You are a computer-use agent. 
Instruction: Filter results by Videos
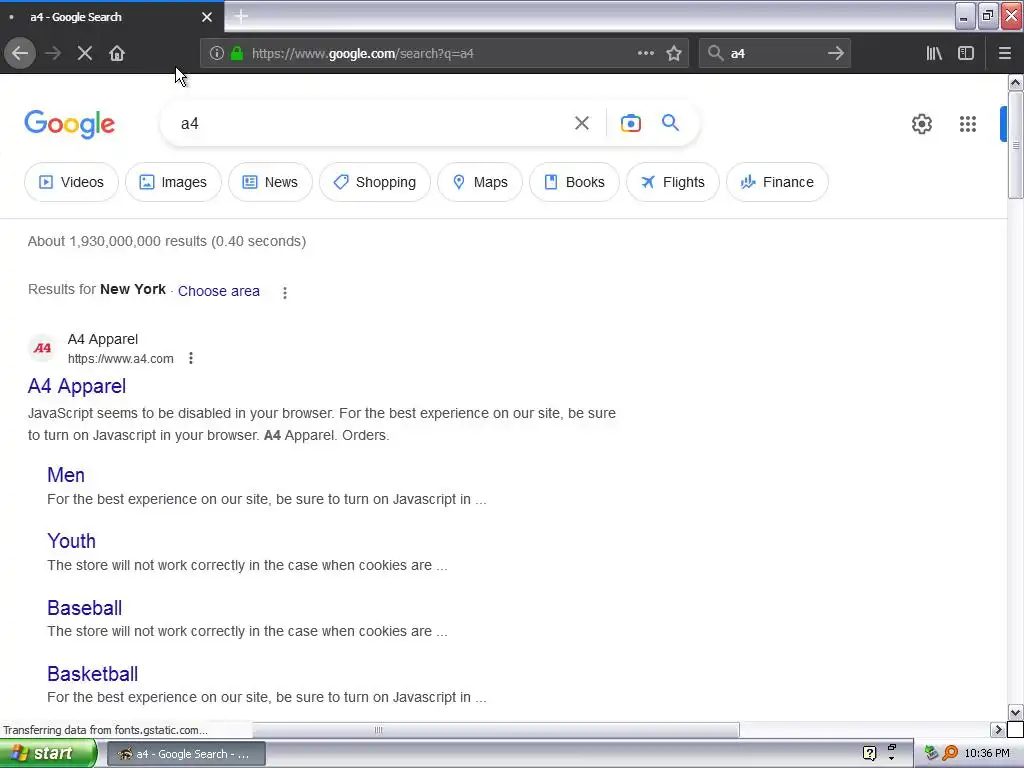[71, 182]
